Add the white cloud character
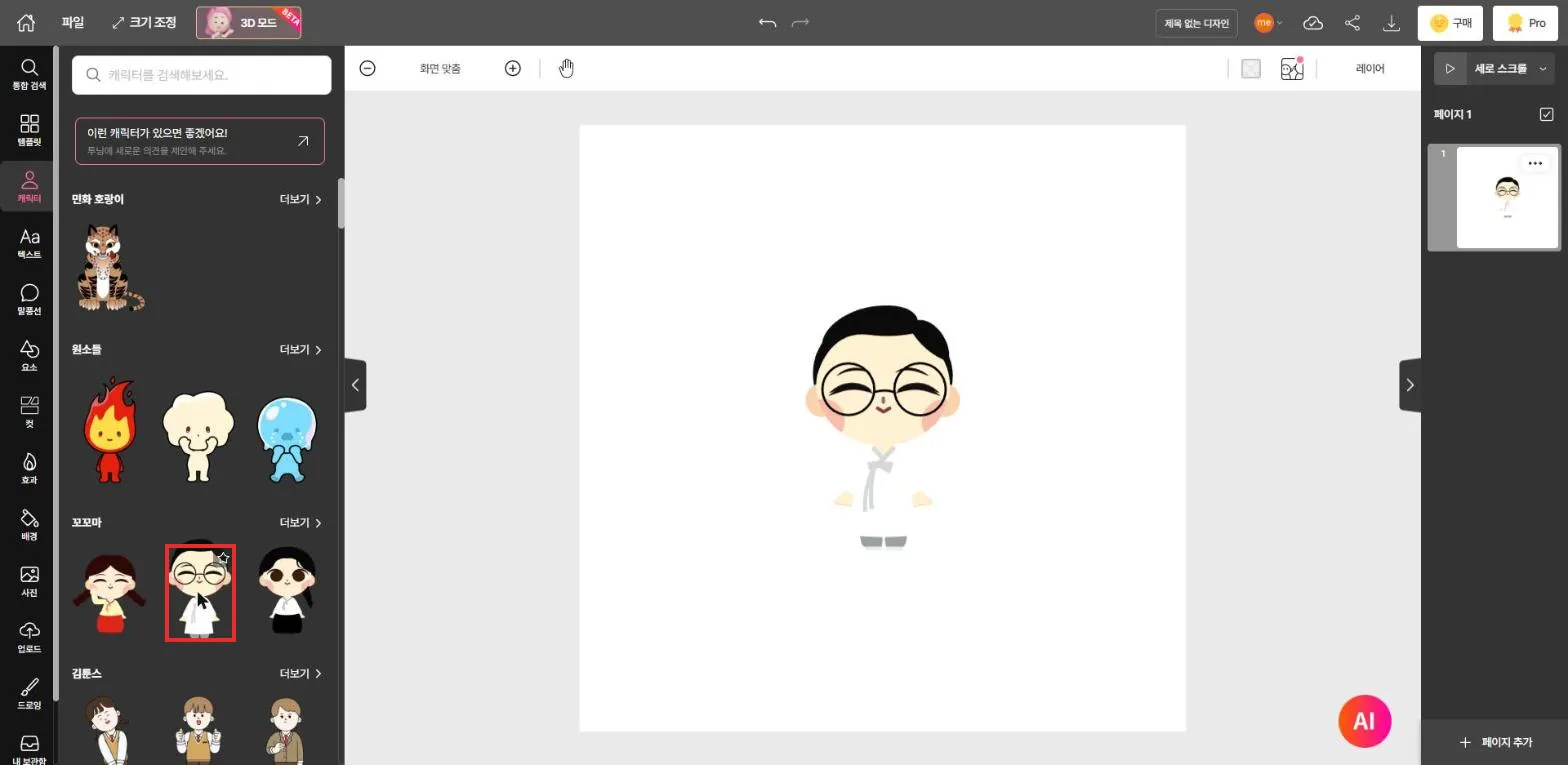This screenshot has height=765, width=1568. tap(198, 436)
